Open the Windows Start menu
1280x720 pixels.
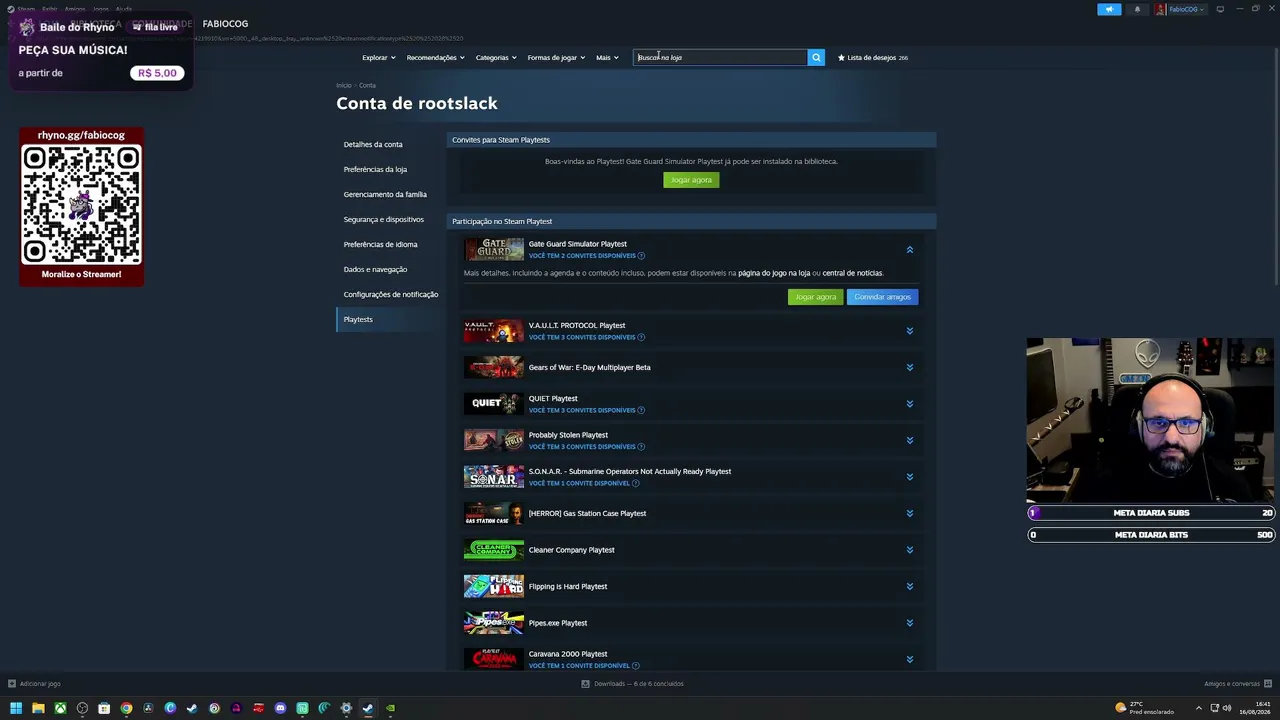[x=16, y=708]
